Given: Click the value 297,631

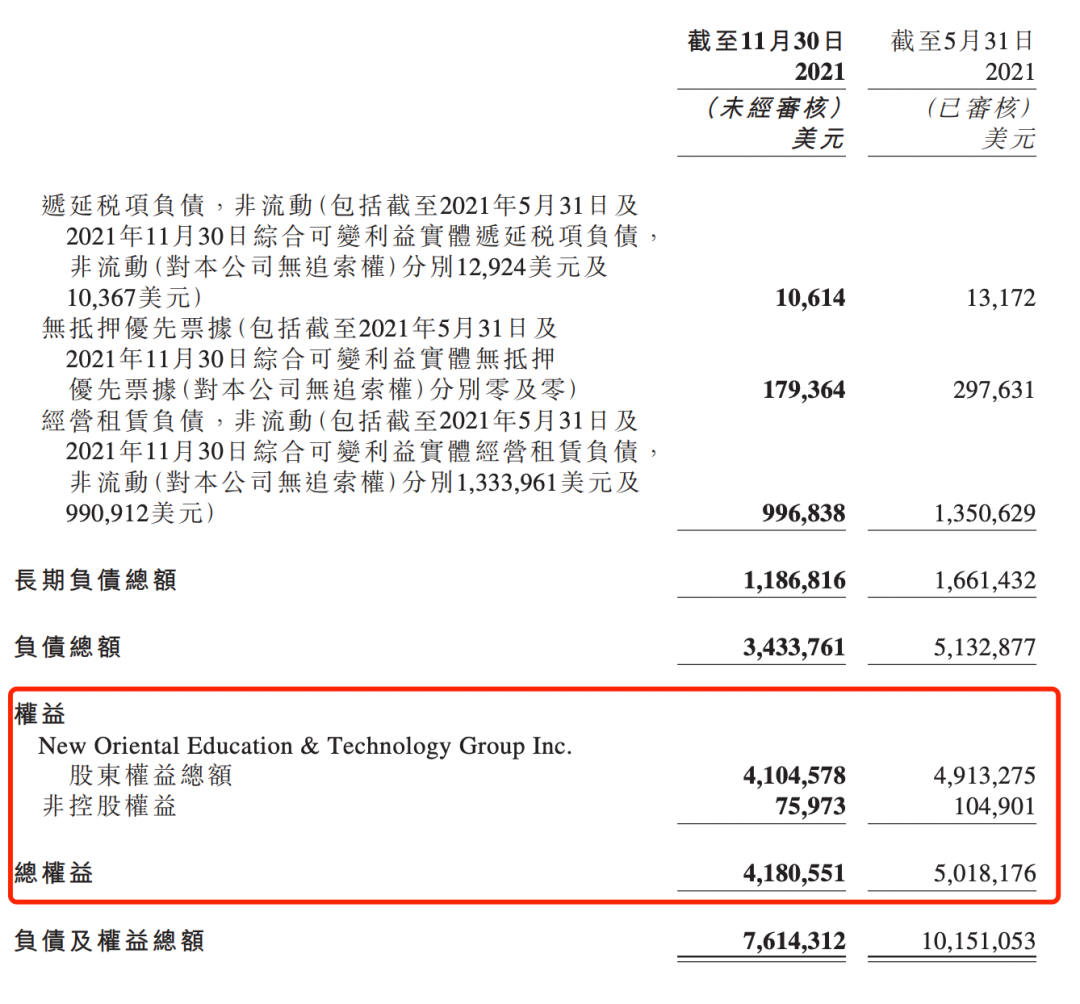Looking at the screenshot, I should pos(994,390).
